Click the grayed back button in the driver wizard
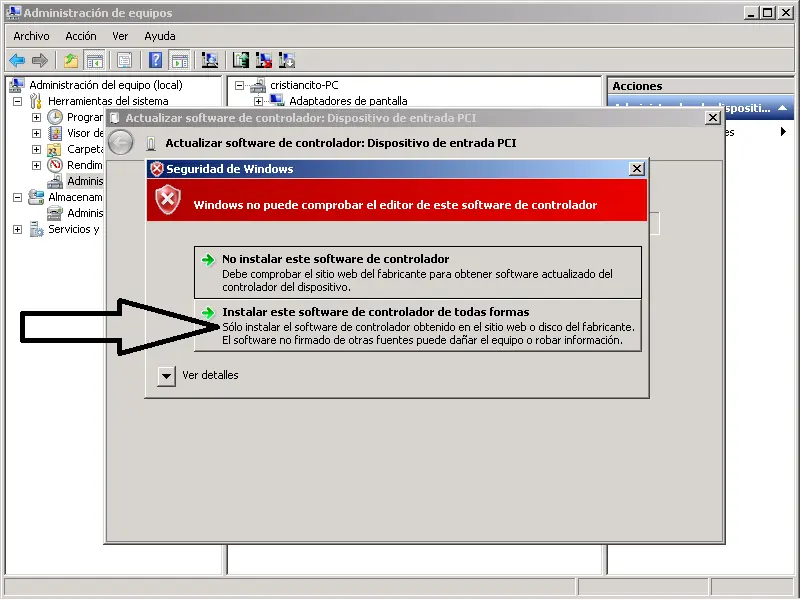The width and height of the screenshot is (800, 600). click(121, 142)
